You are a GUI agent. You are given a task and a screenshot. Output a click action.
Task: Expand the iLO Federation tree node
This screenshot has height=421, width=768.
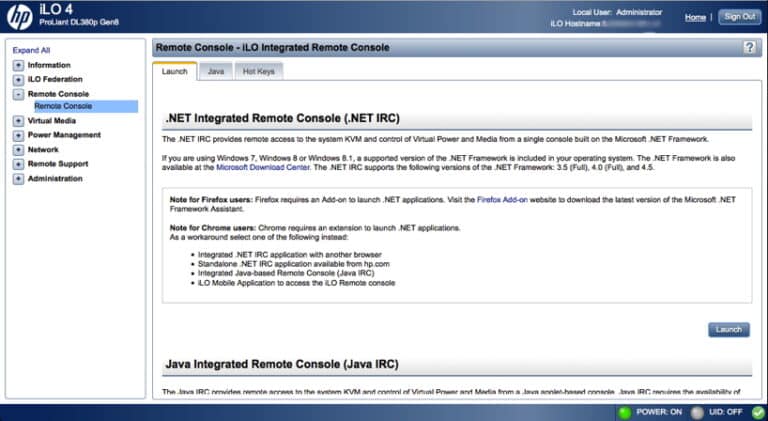[18, 79]
